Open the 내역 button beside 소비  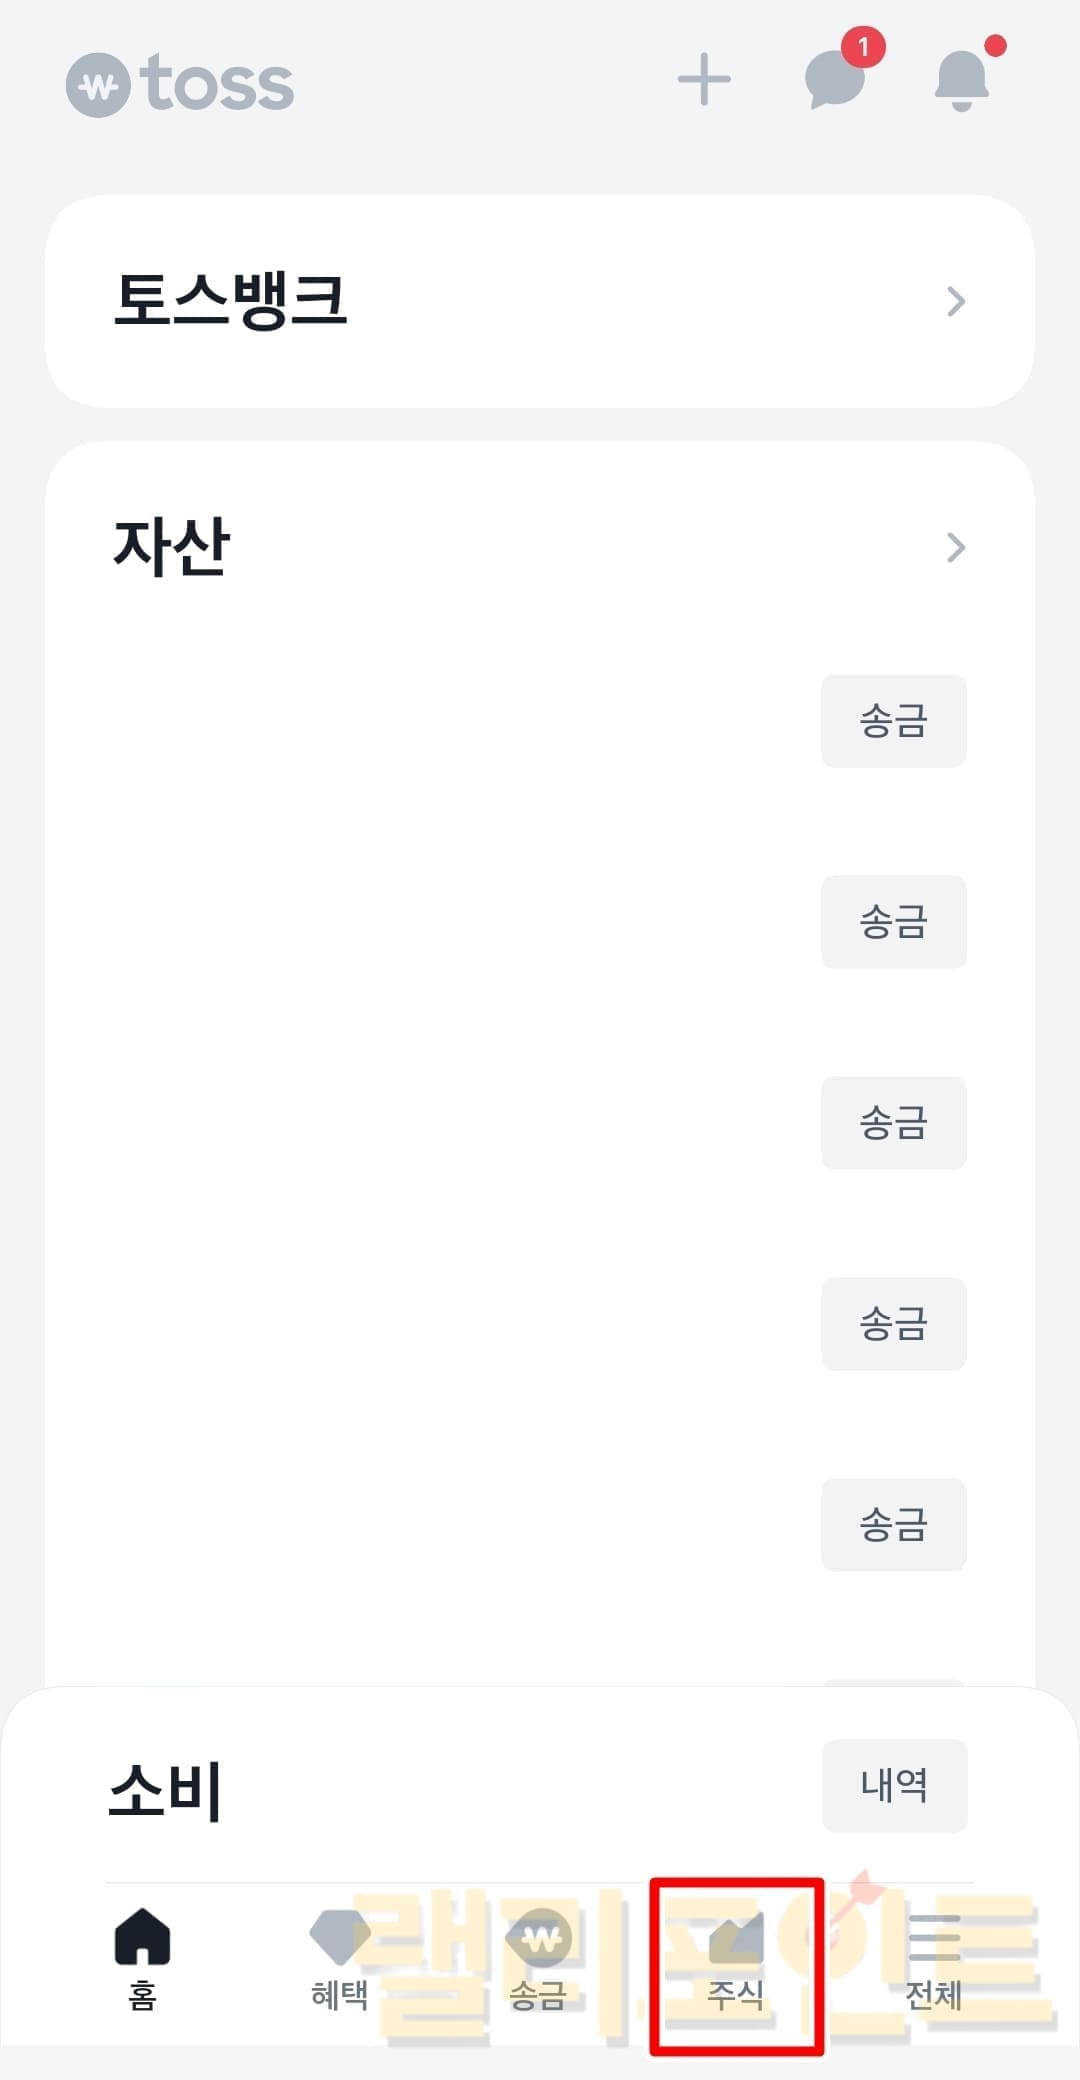click(895, 1786)
